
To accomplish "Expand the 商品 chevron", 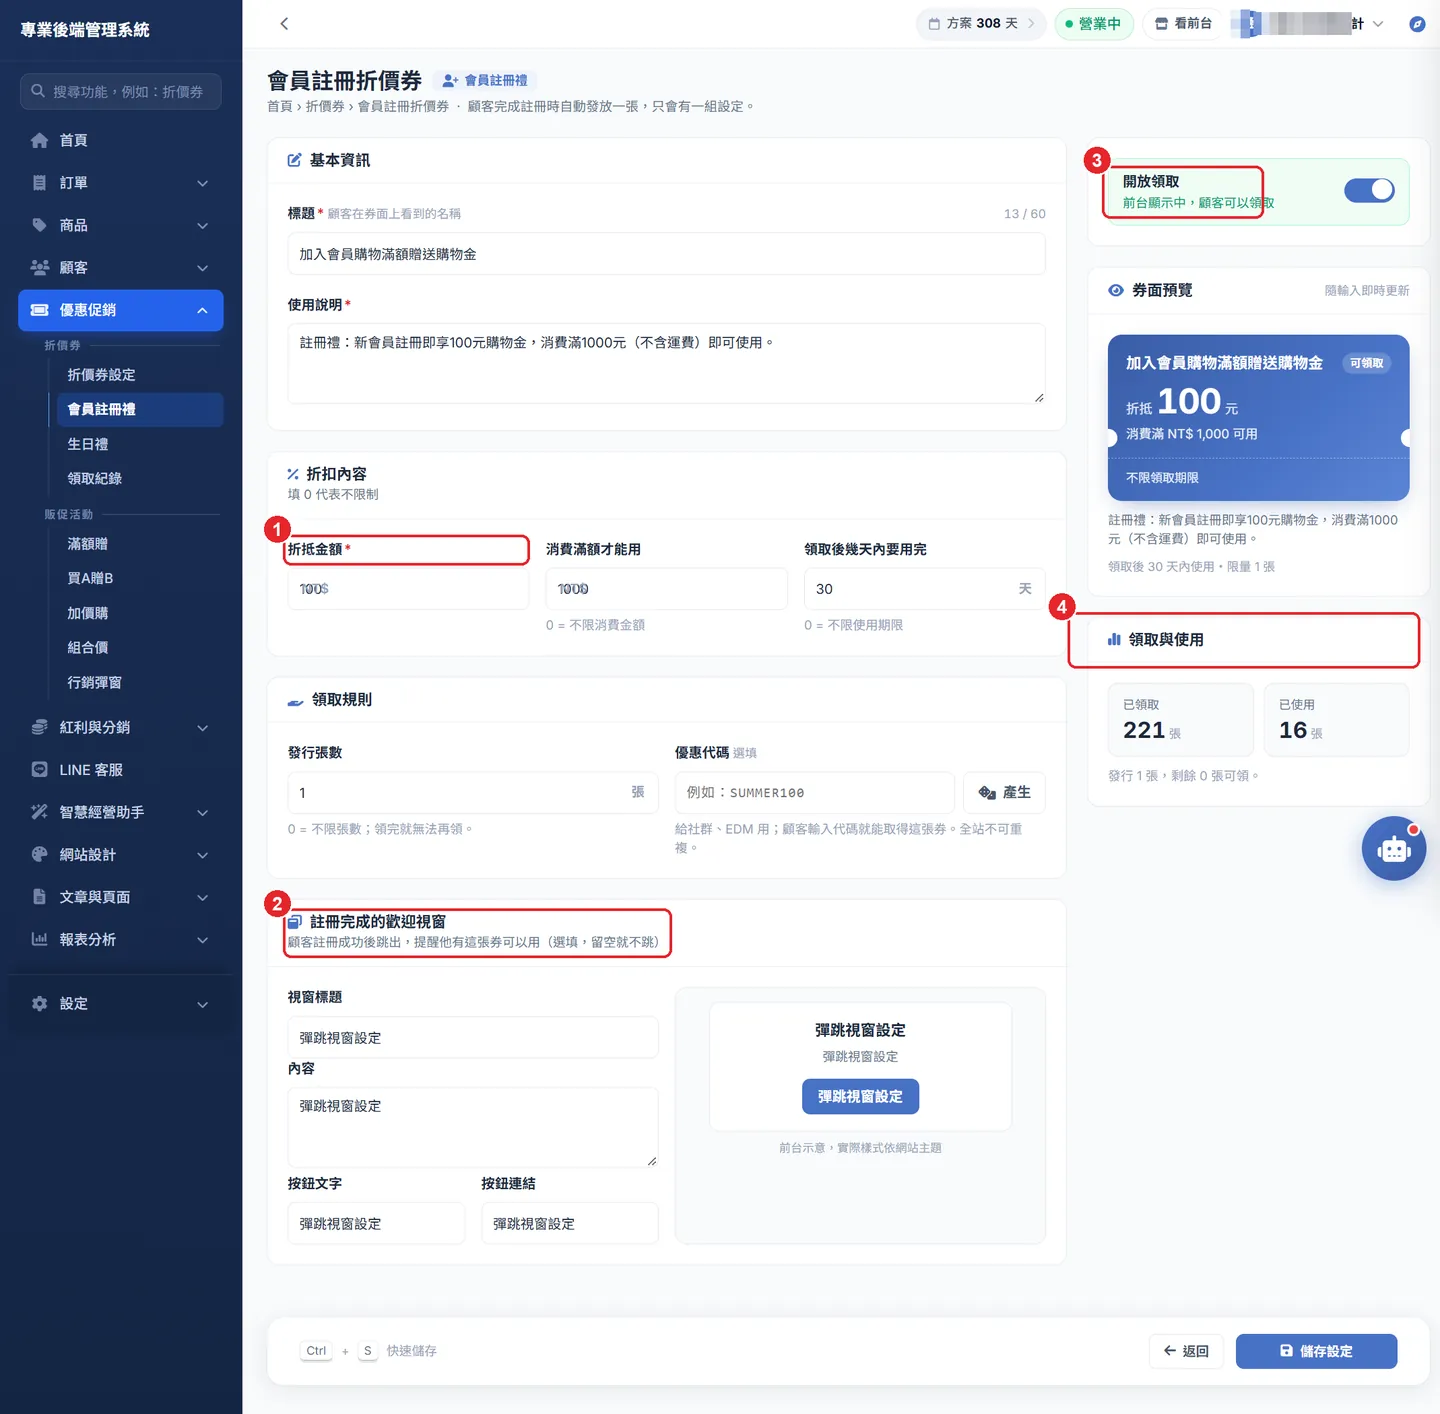I will [x=203, y=226].
